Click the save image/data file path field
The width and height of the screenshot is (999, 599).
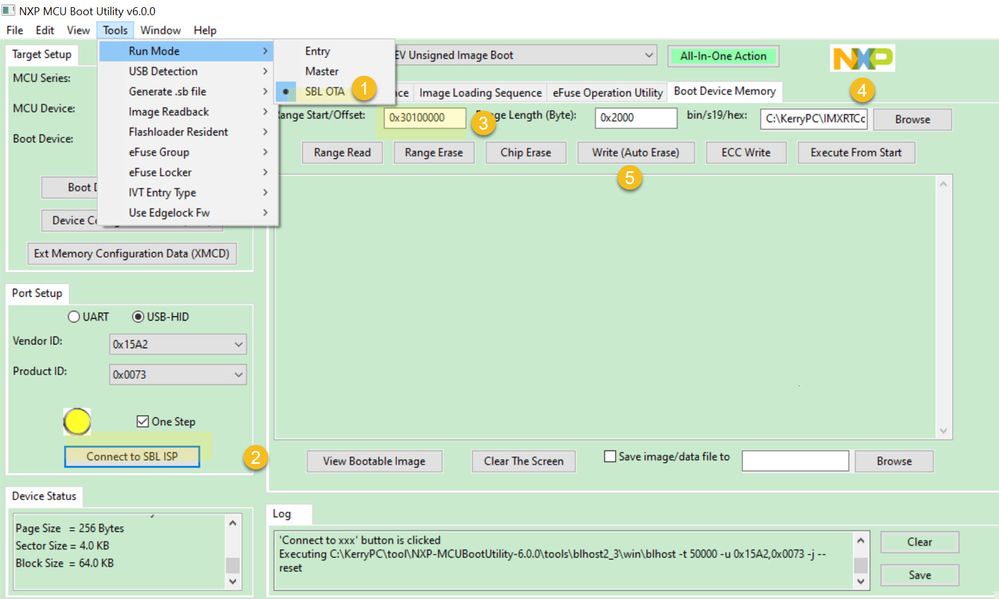point(795,461)
